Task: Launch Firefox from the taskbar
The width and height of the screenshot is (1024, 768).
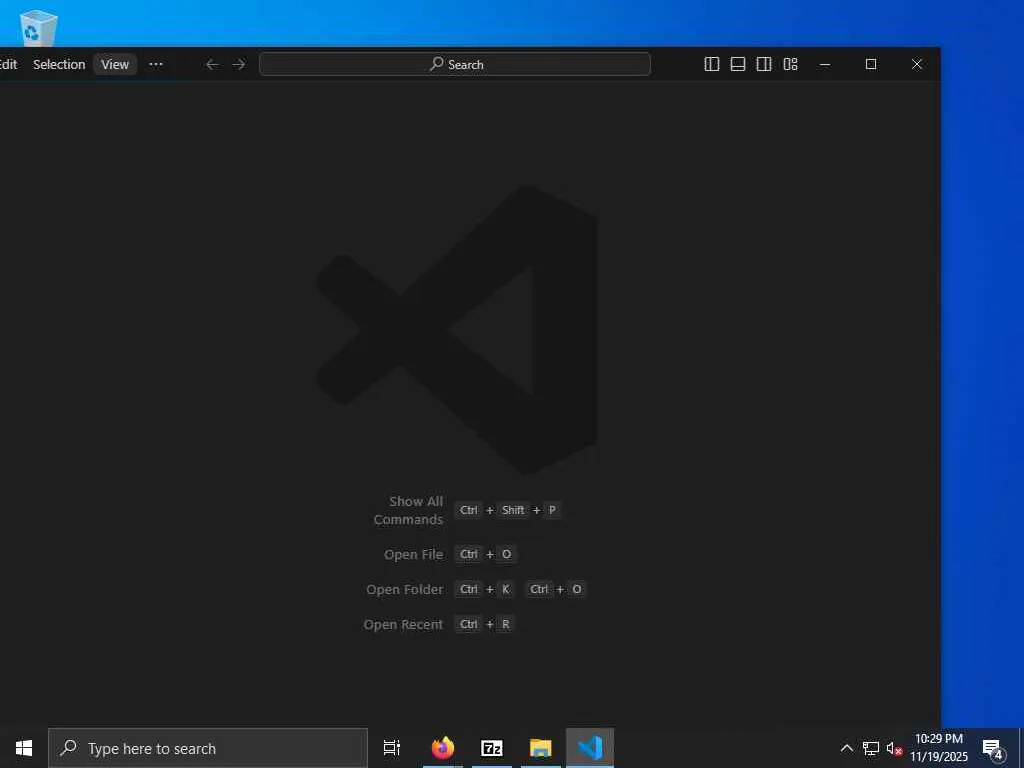Action: [x=443, y=748]
